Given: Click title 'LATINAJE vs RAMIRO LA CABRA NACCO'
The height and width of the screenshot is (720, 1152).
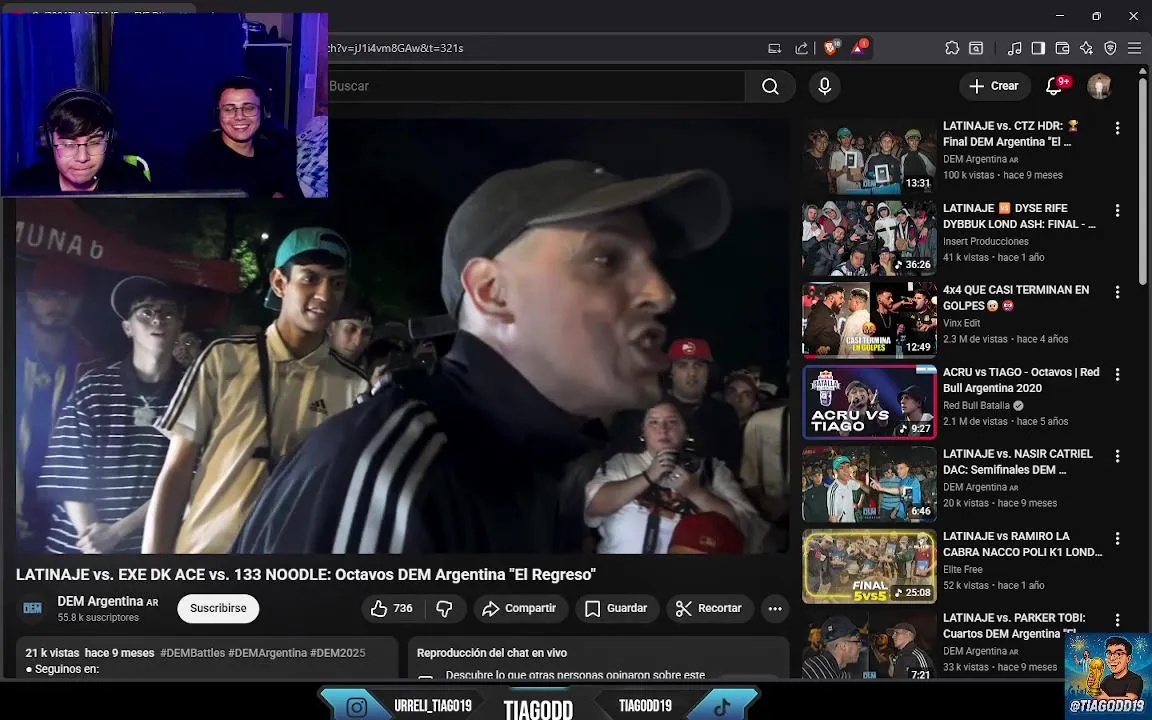Looking at the screenshot, I should click(1023, 544).
